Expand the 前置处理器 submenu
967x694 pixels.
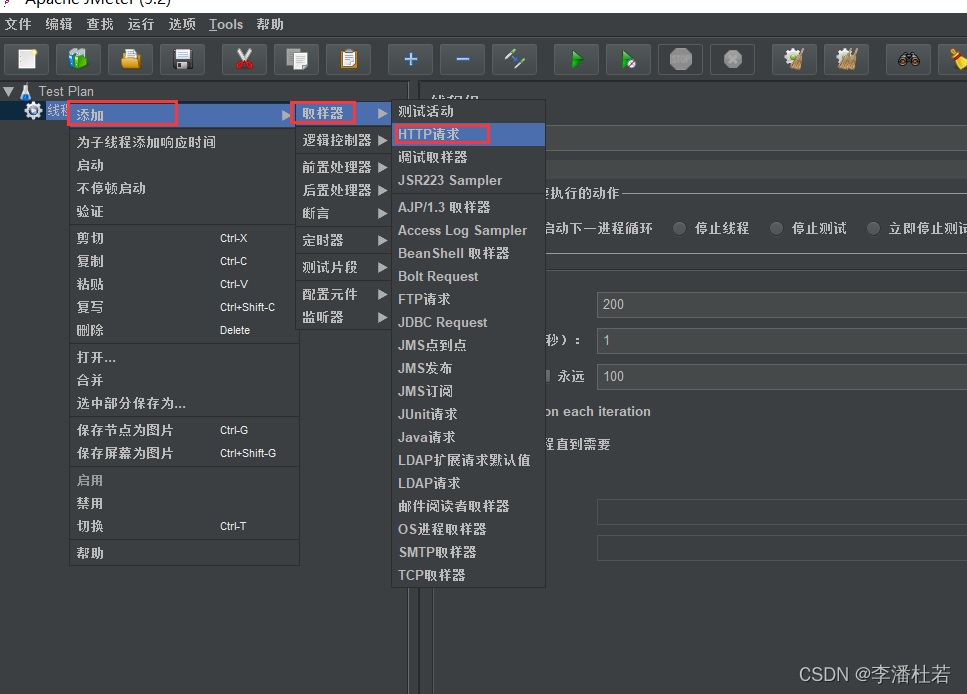click(343, 167)
